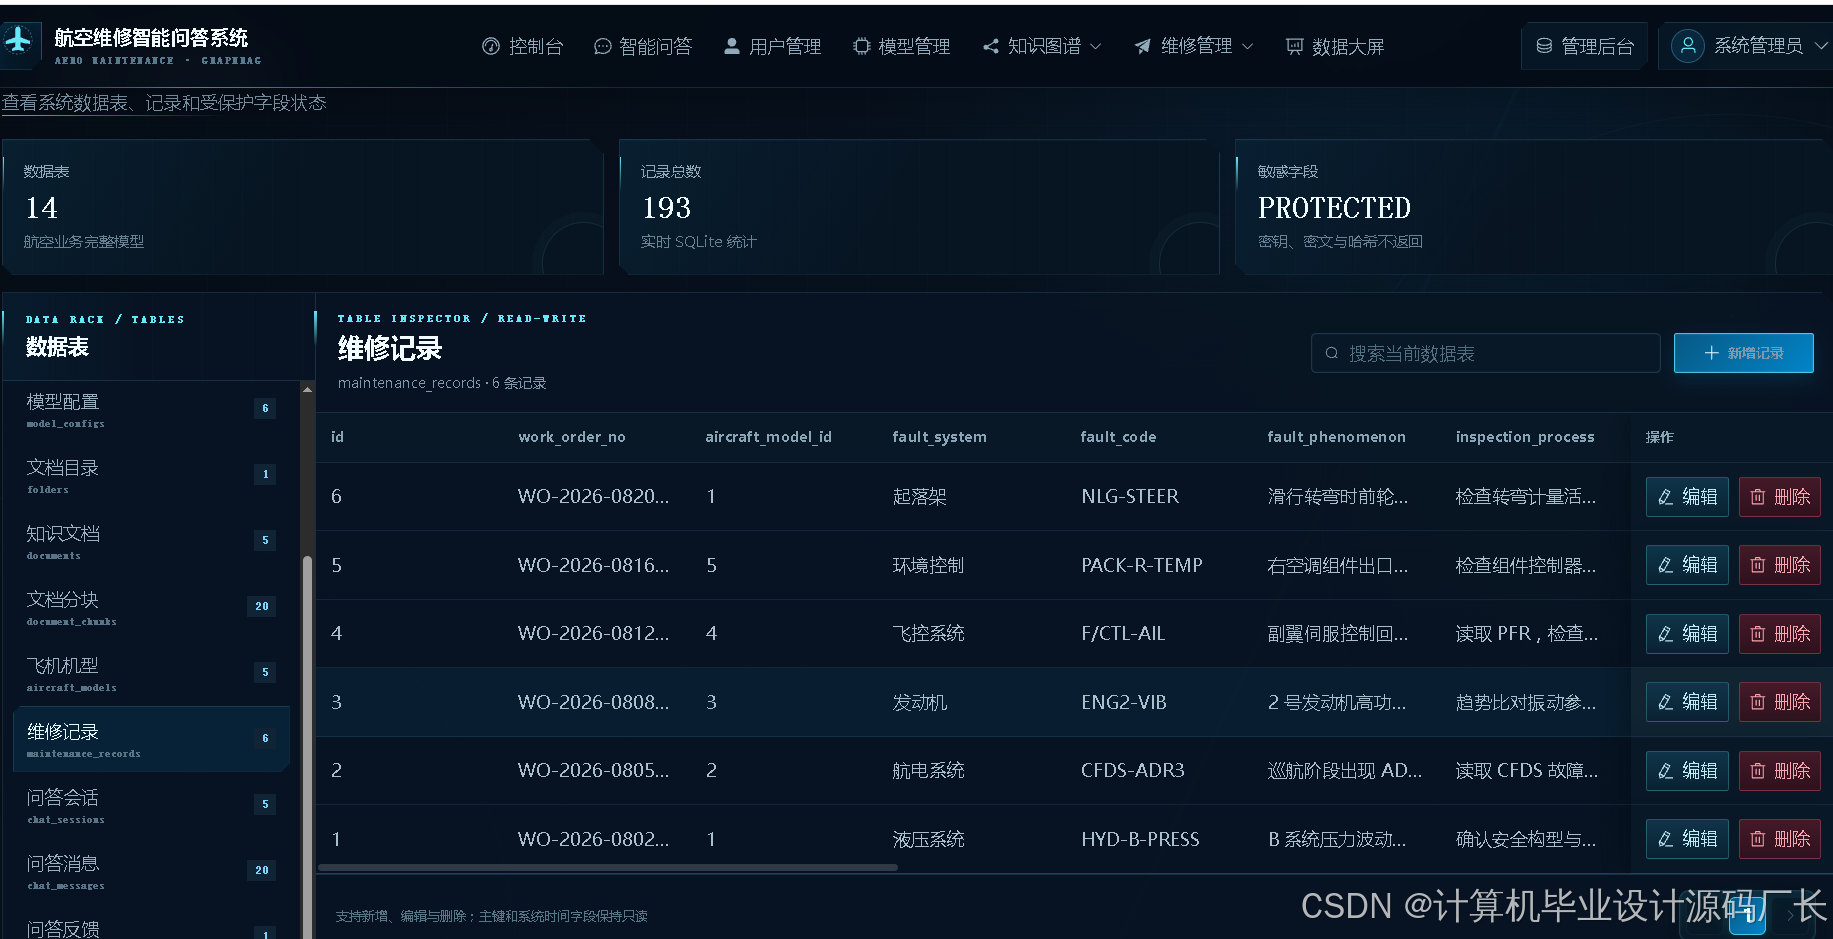The height and width of the screenshot is (939, 1833).
Task: Click the work_order_no column header
Action: [x=571, y=437]
